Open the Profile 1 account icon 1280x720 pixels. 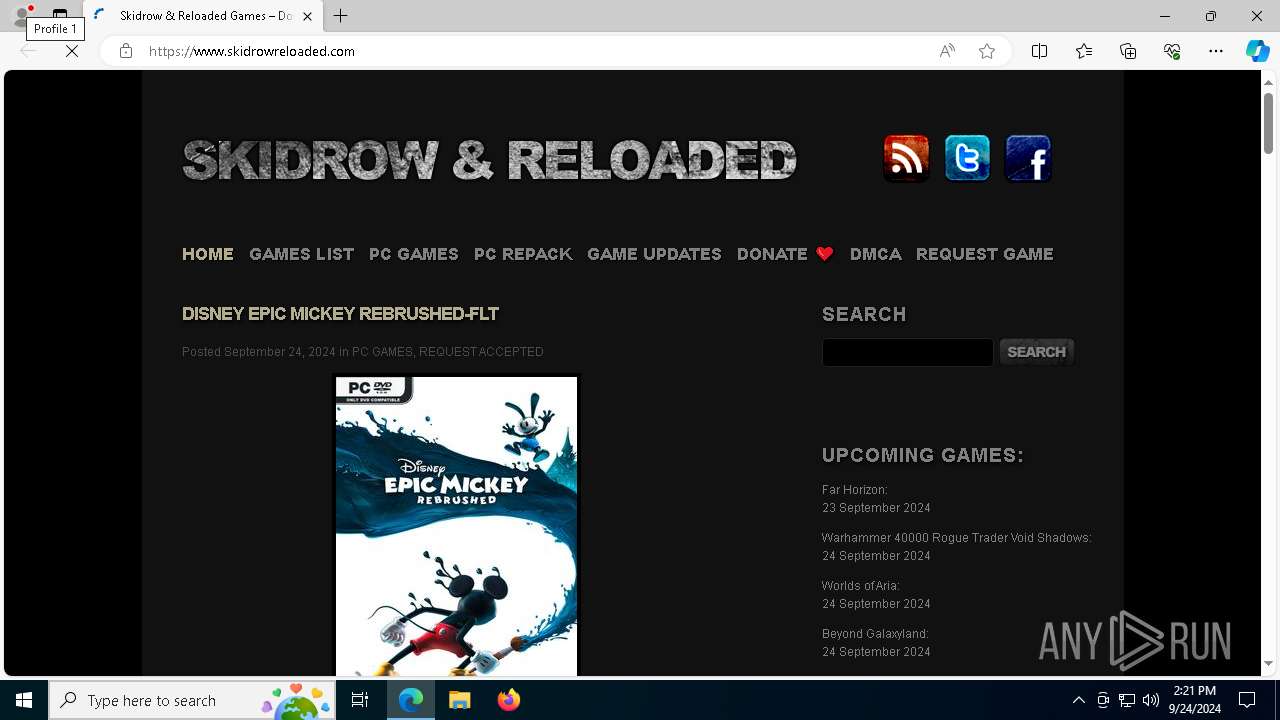click(x=22, y=16)
